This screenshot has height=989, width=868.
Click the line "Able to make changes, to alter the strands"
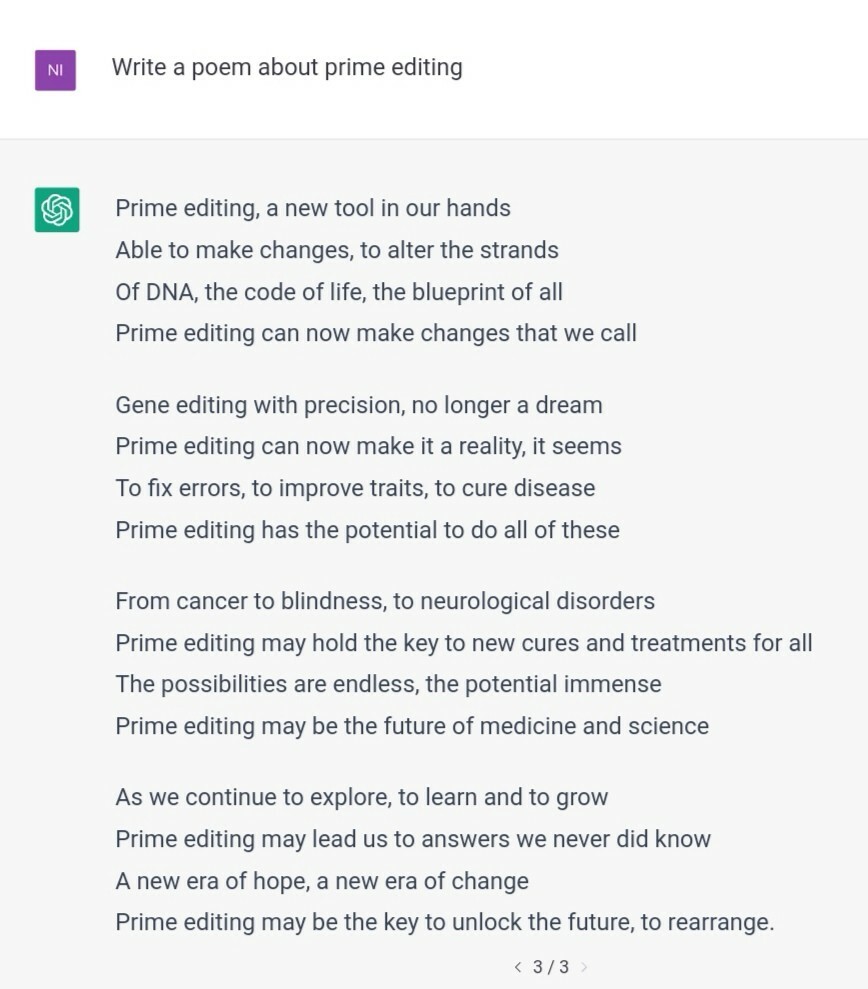(x=337, y=250)
